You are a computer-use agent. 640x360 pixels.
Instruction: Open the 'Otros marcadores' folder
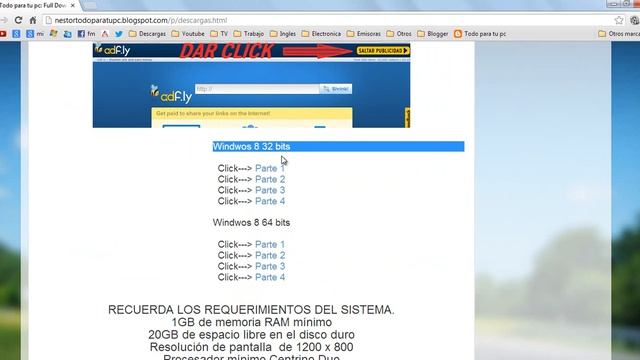[x=619, y=34]
